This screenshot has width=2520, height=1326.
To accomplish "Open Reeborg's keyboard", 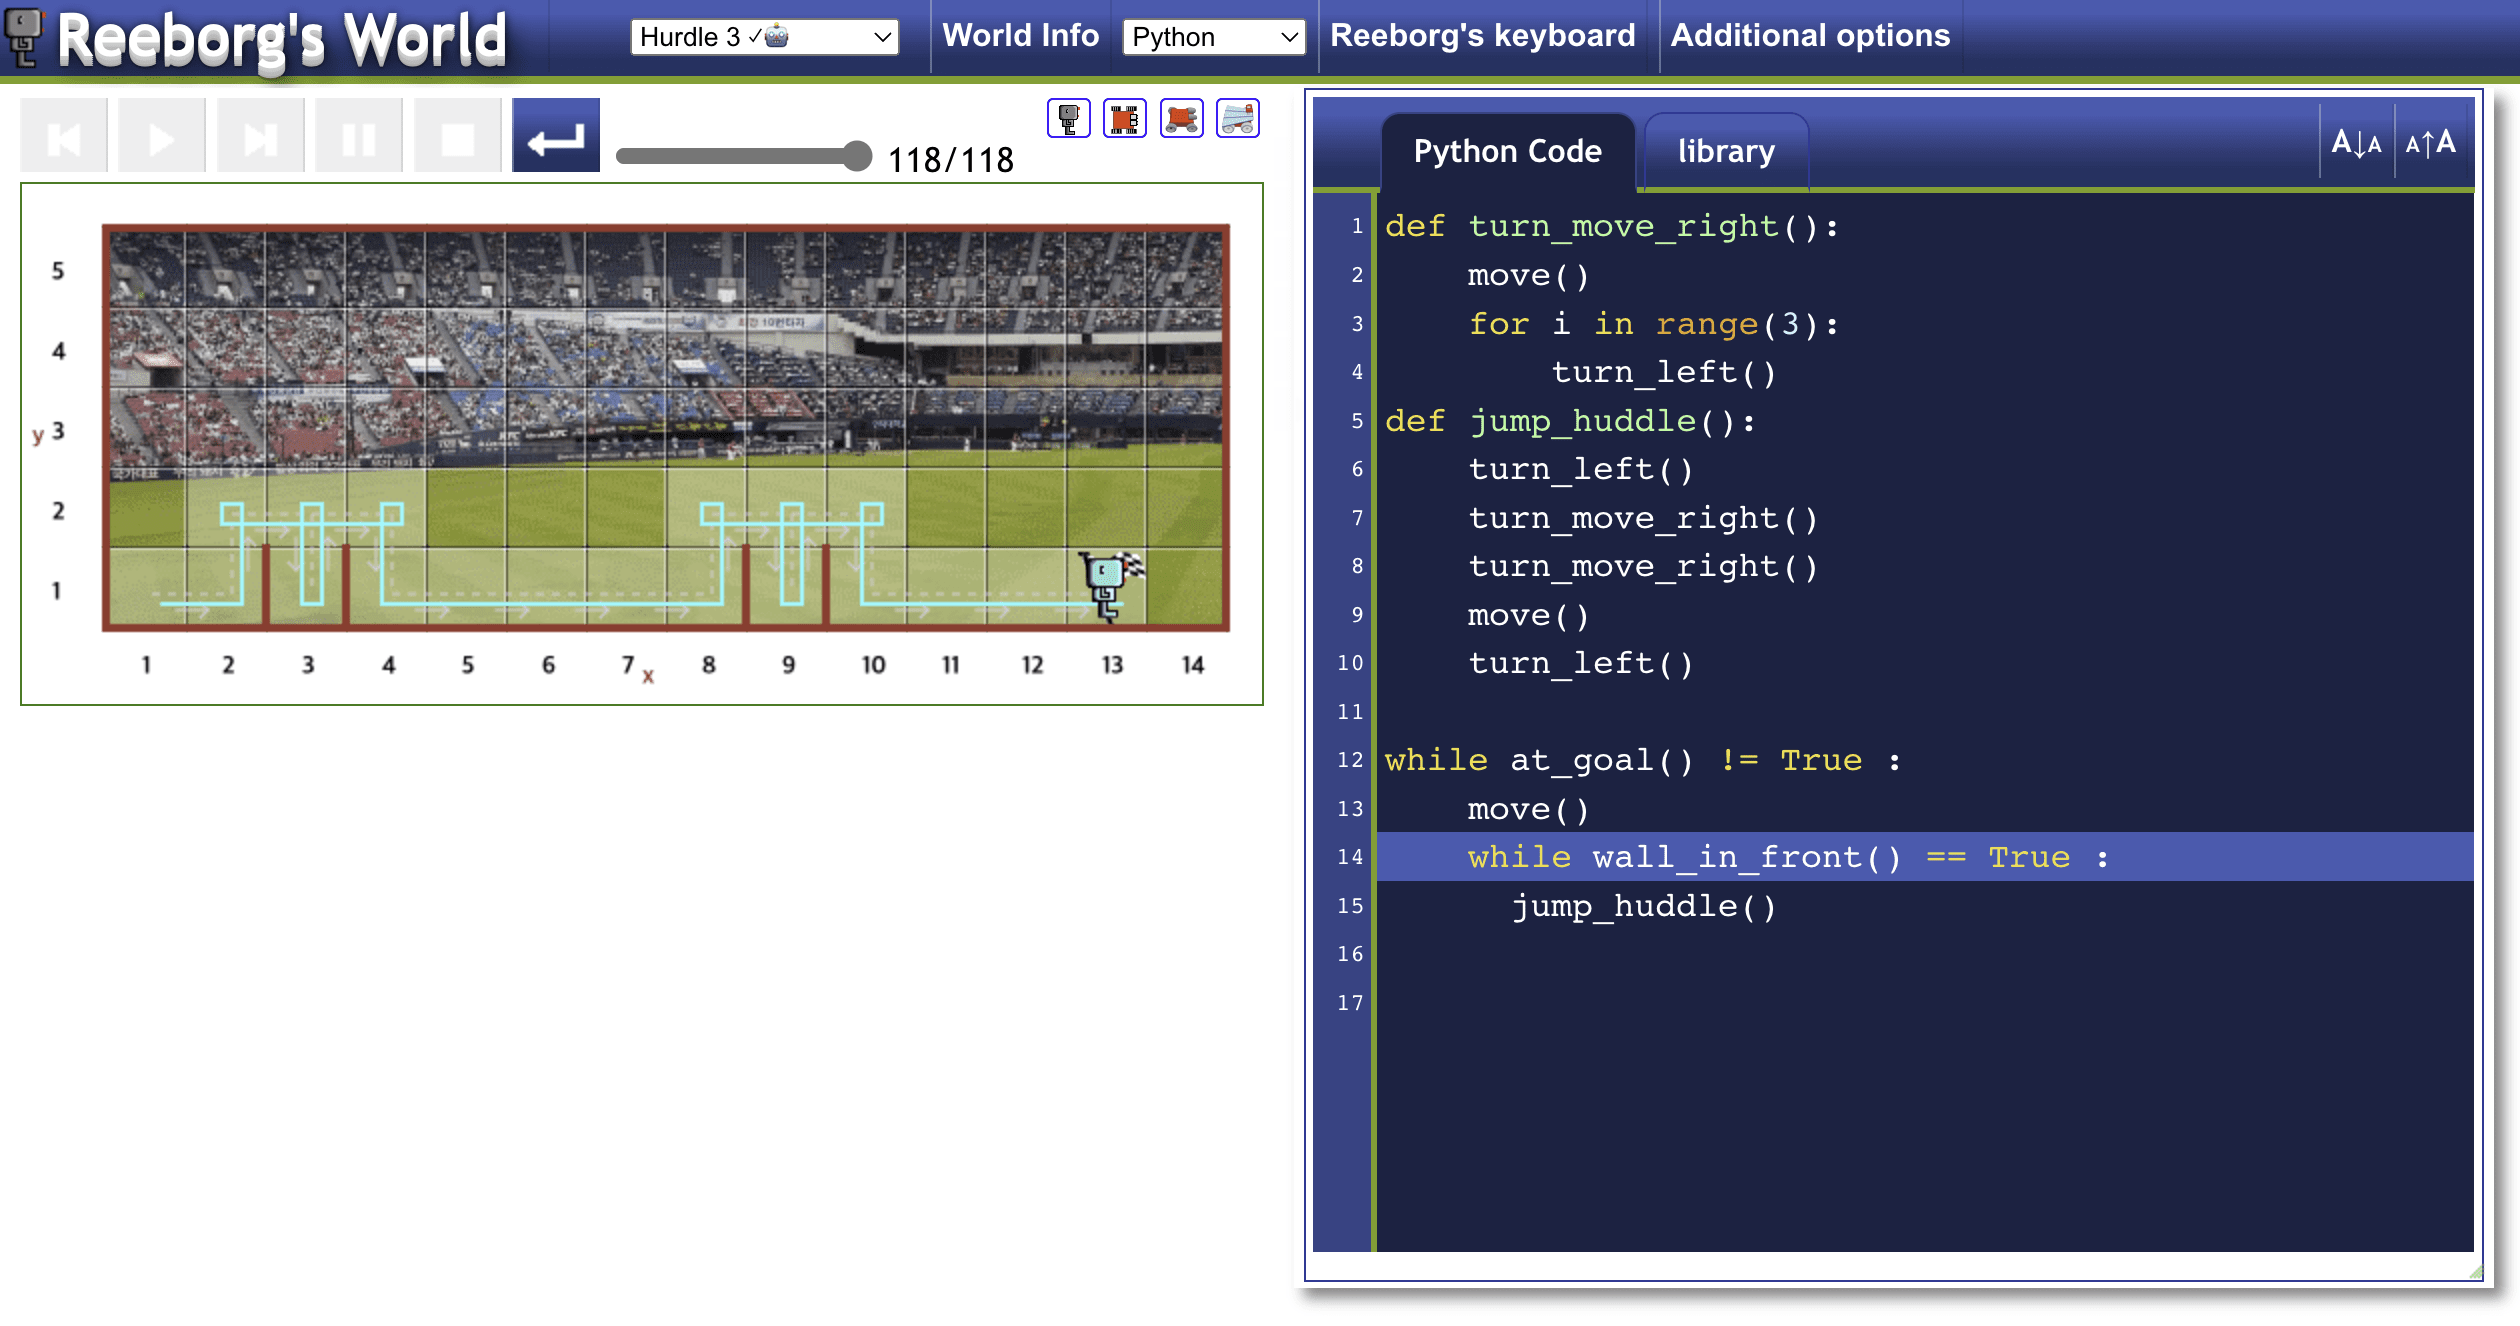I will pos(1482,36).
